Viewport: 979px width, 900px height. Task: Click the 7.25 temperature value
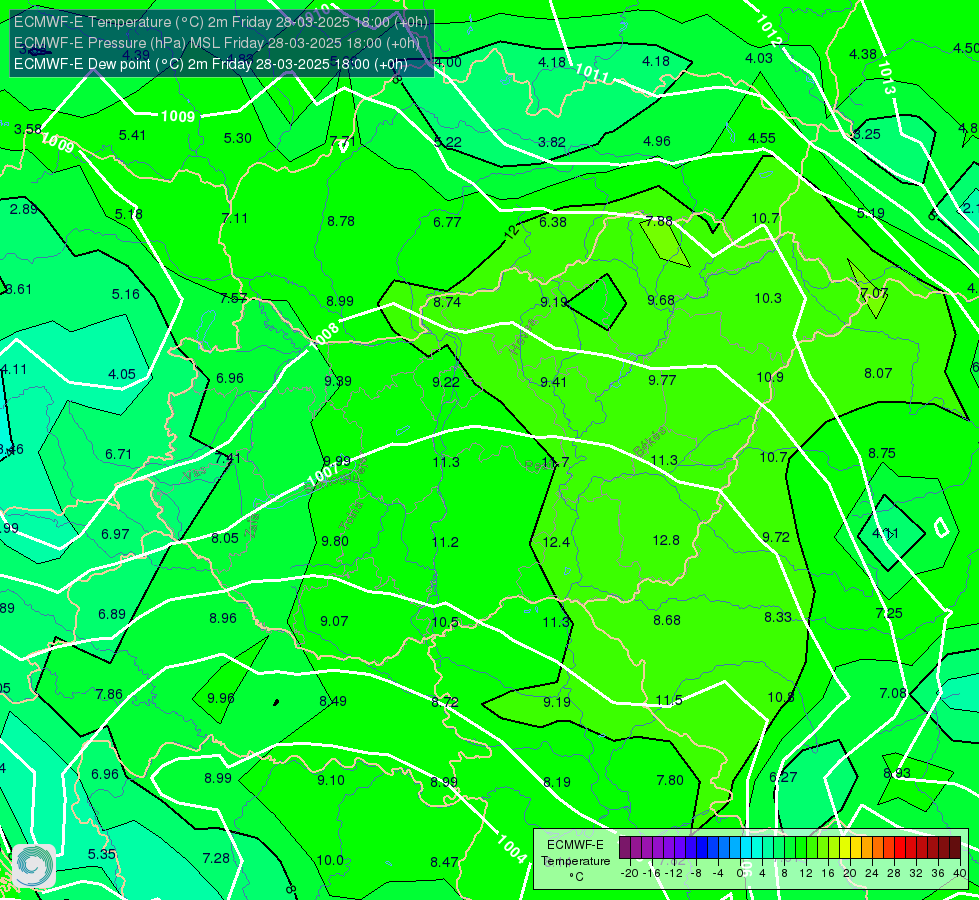coord(889,613)
